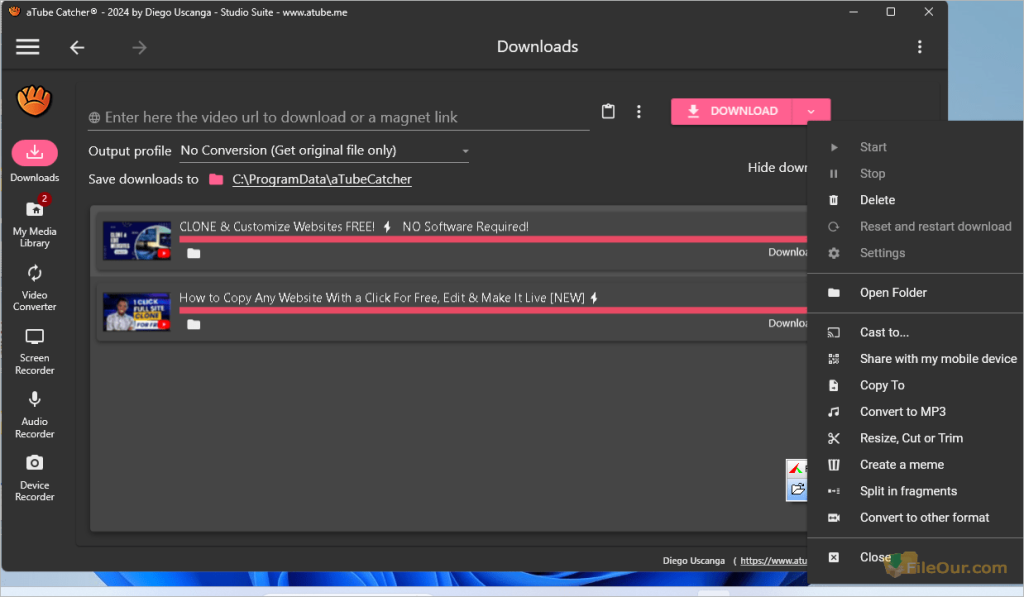
Task: Launch the Screen Recorder
Action: 34,349
